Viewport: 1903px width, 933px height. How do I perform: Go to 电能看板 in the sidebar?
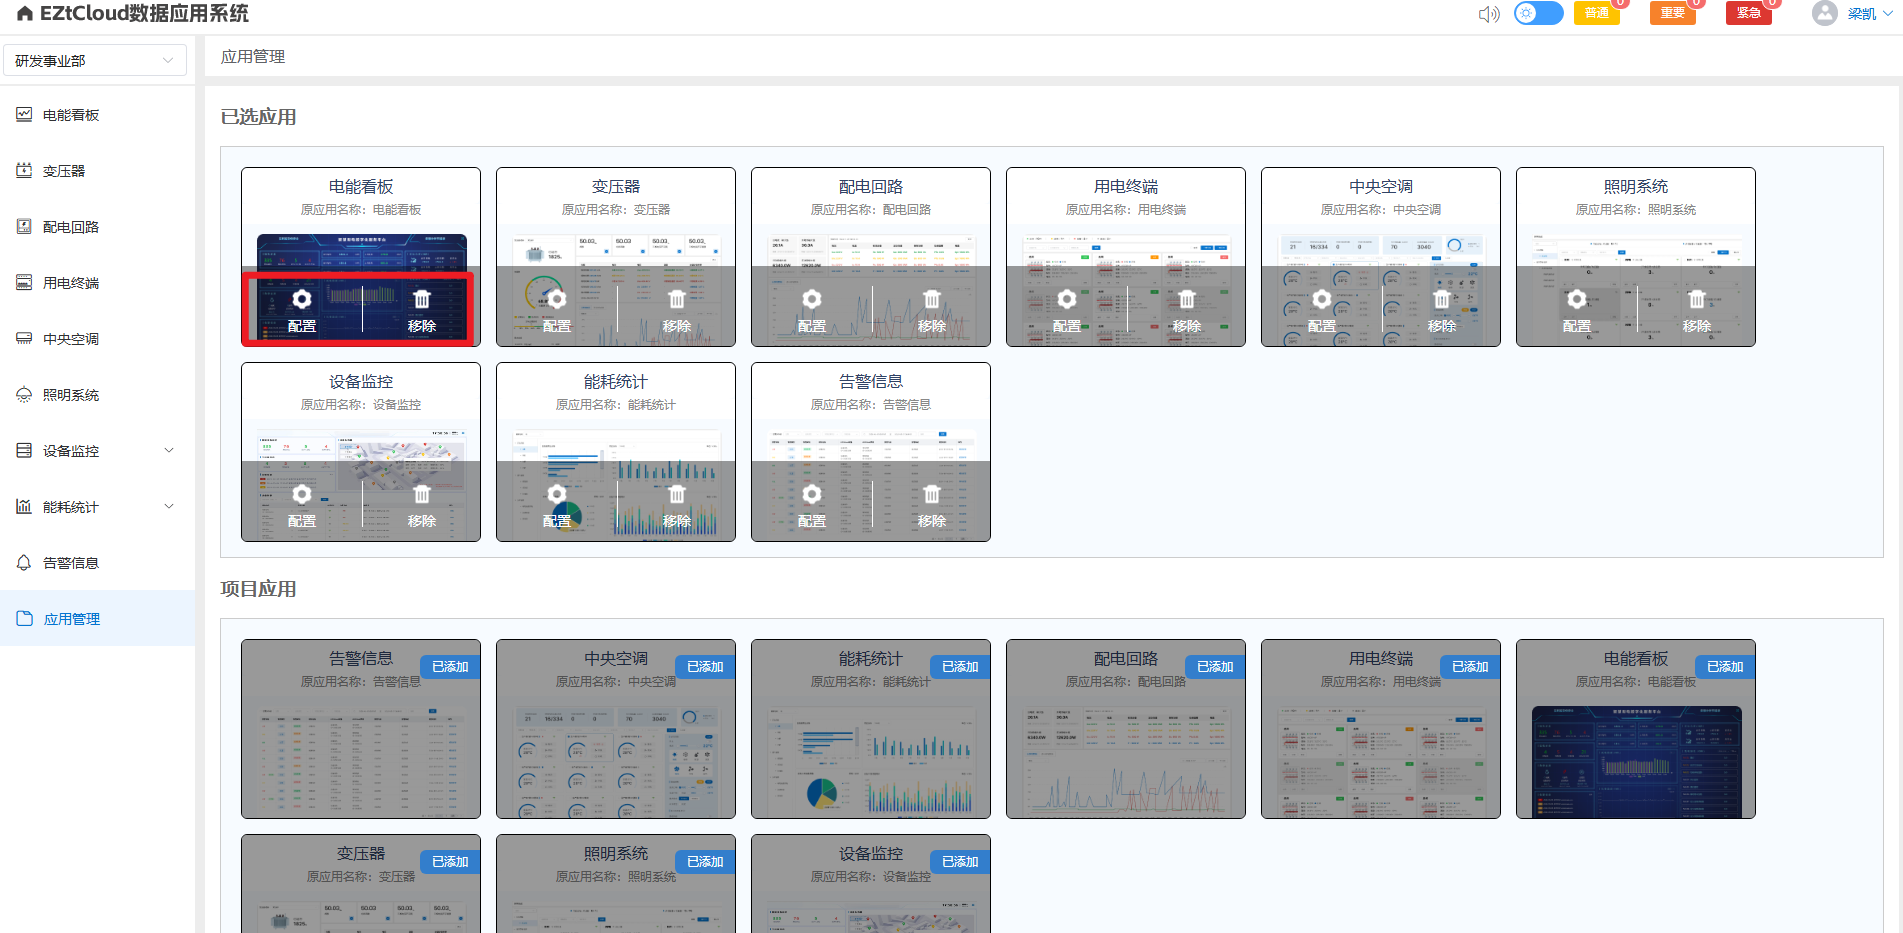tap(71, 115)
